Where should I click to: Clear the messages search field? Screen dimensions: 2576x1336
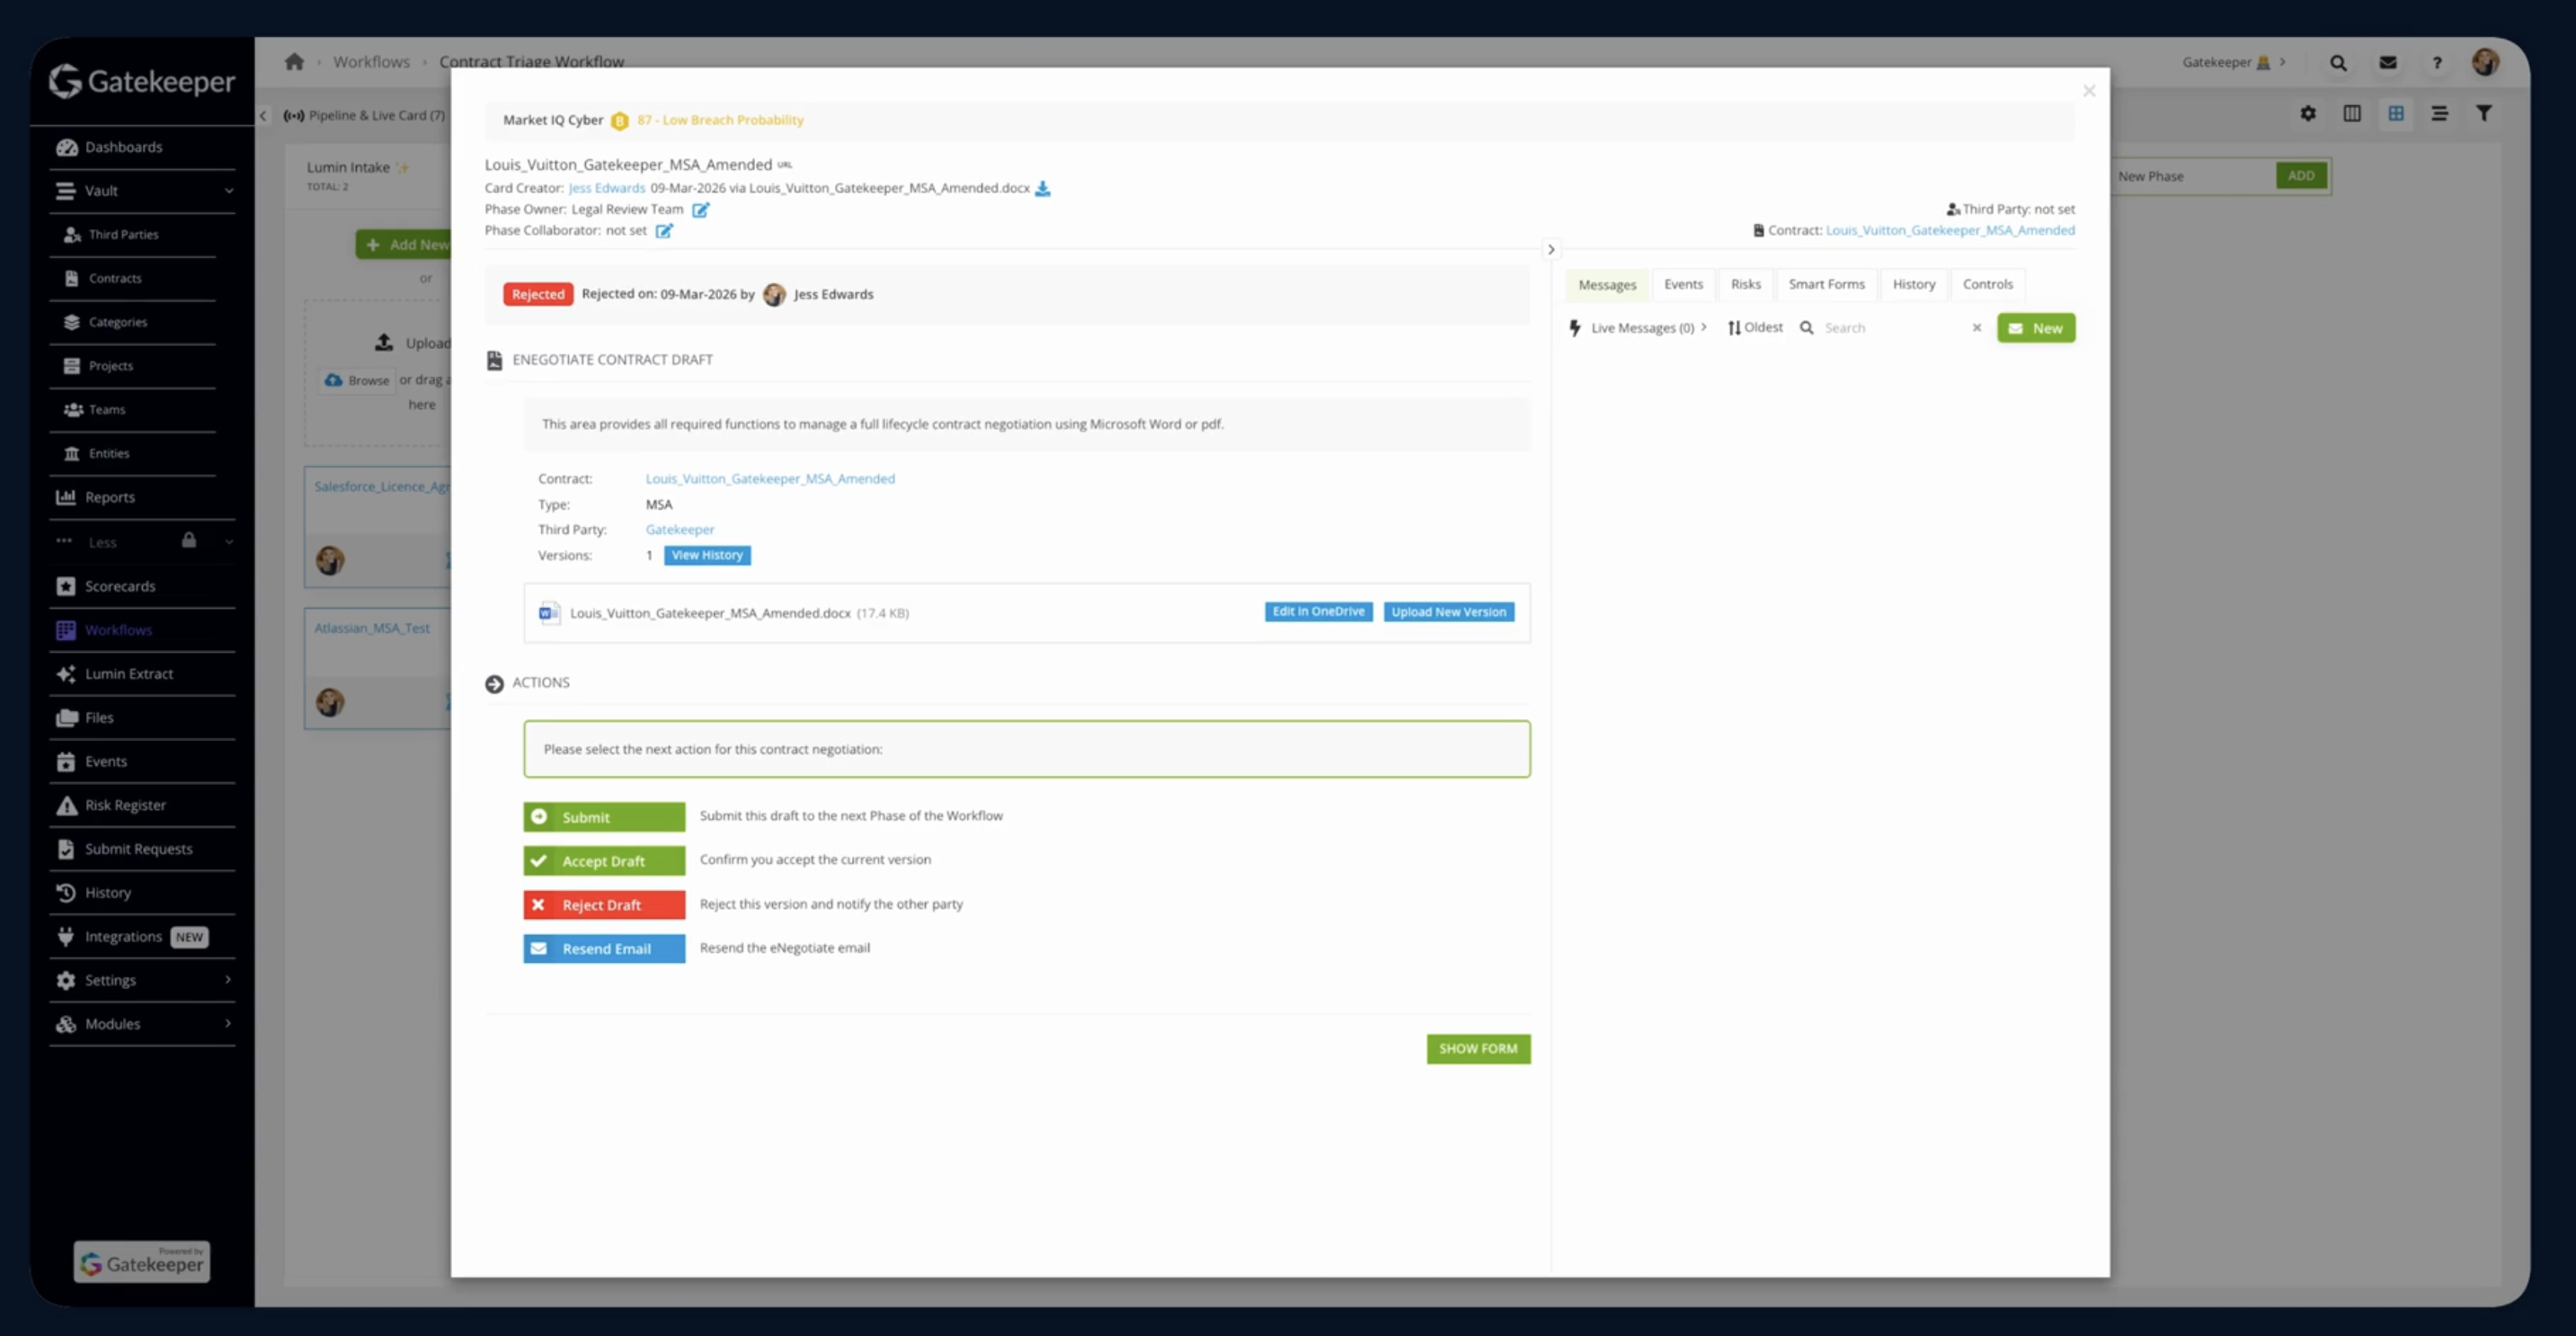tap(1976, 327)
